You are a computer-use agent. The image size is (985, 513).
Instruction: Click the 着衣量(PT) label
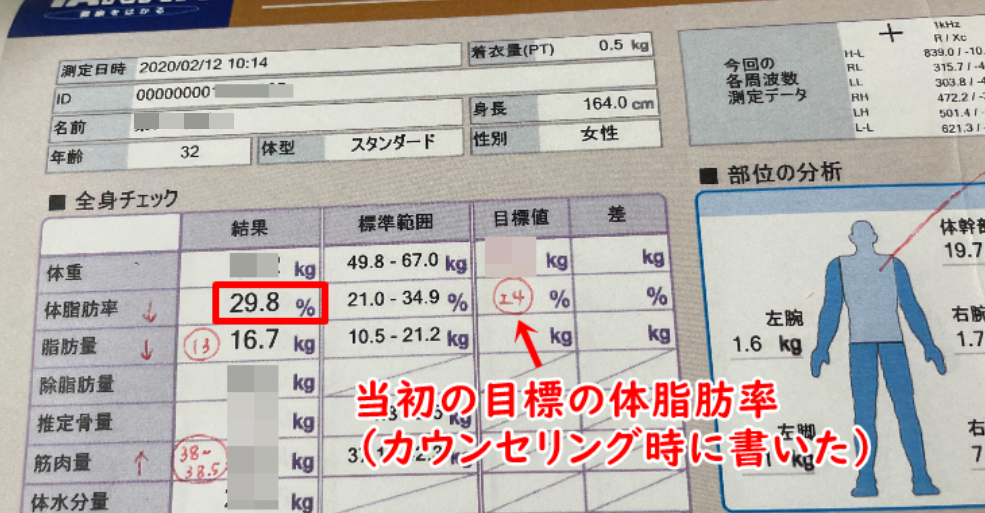click(x=513, y=51)
